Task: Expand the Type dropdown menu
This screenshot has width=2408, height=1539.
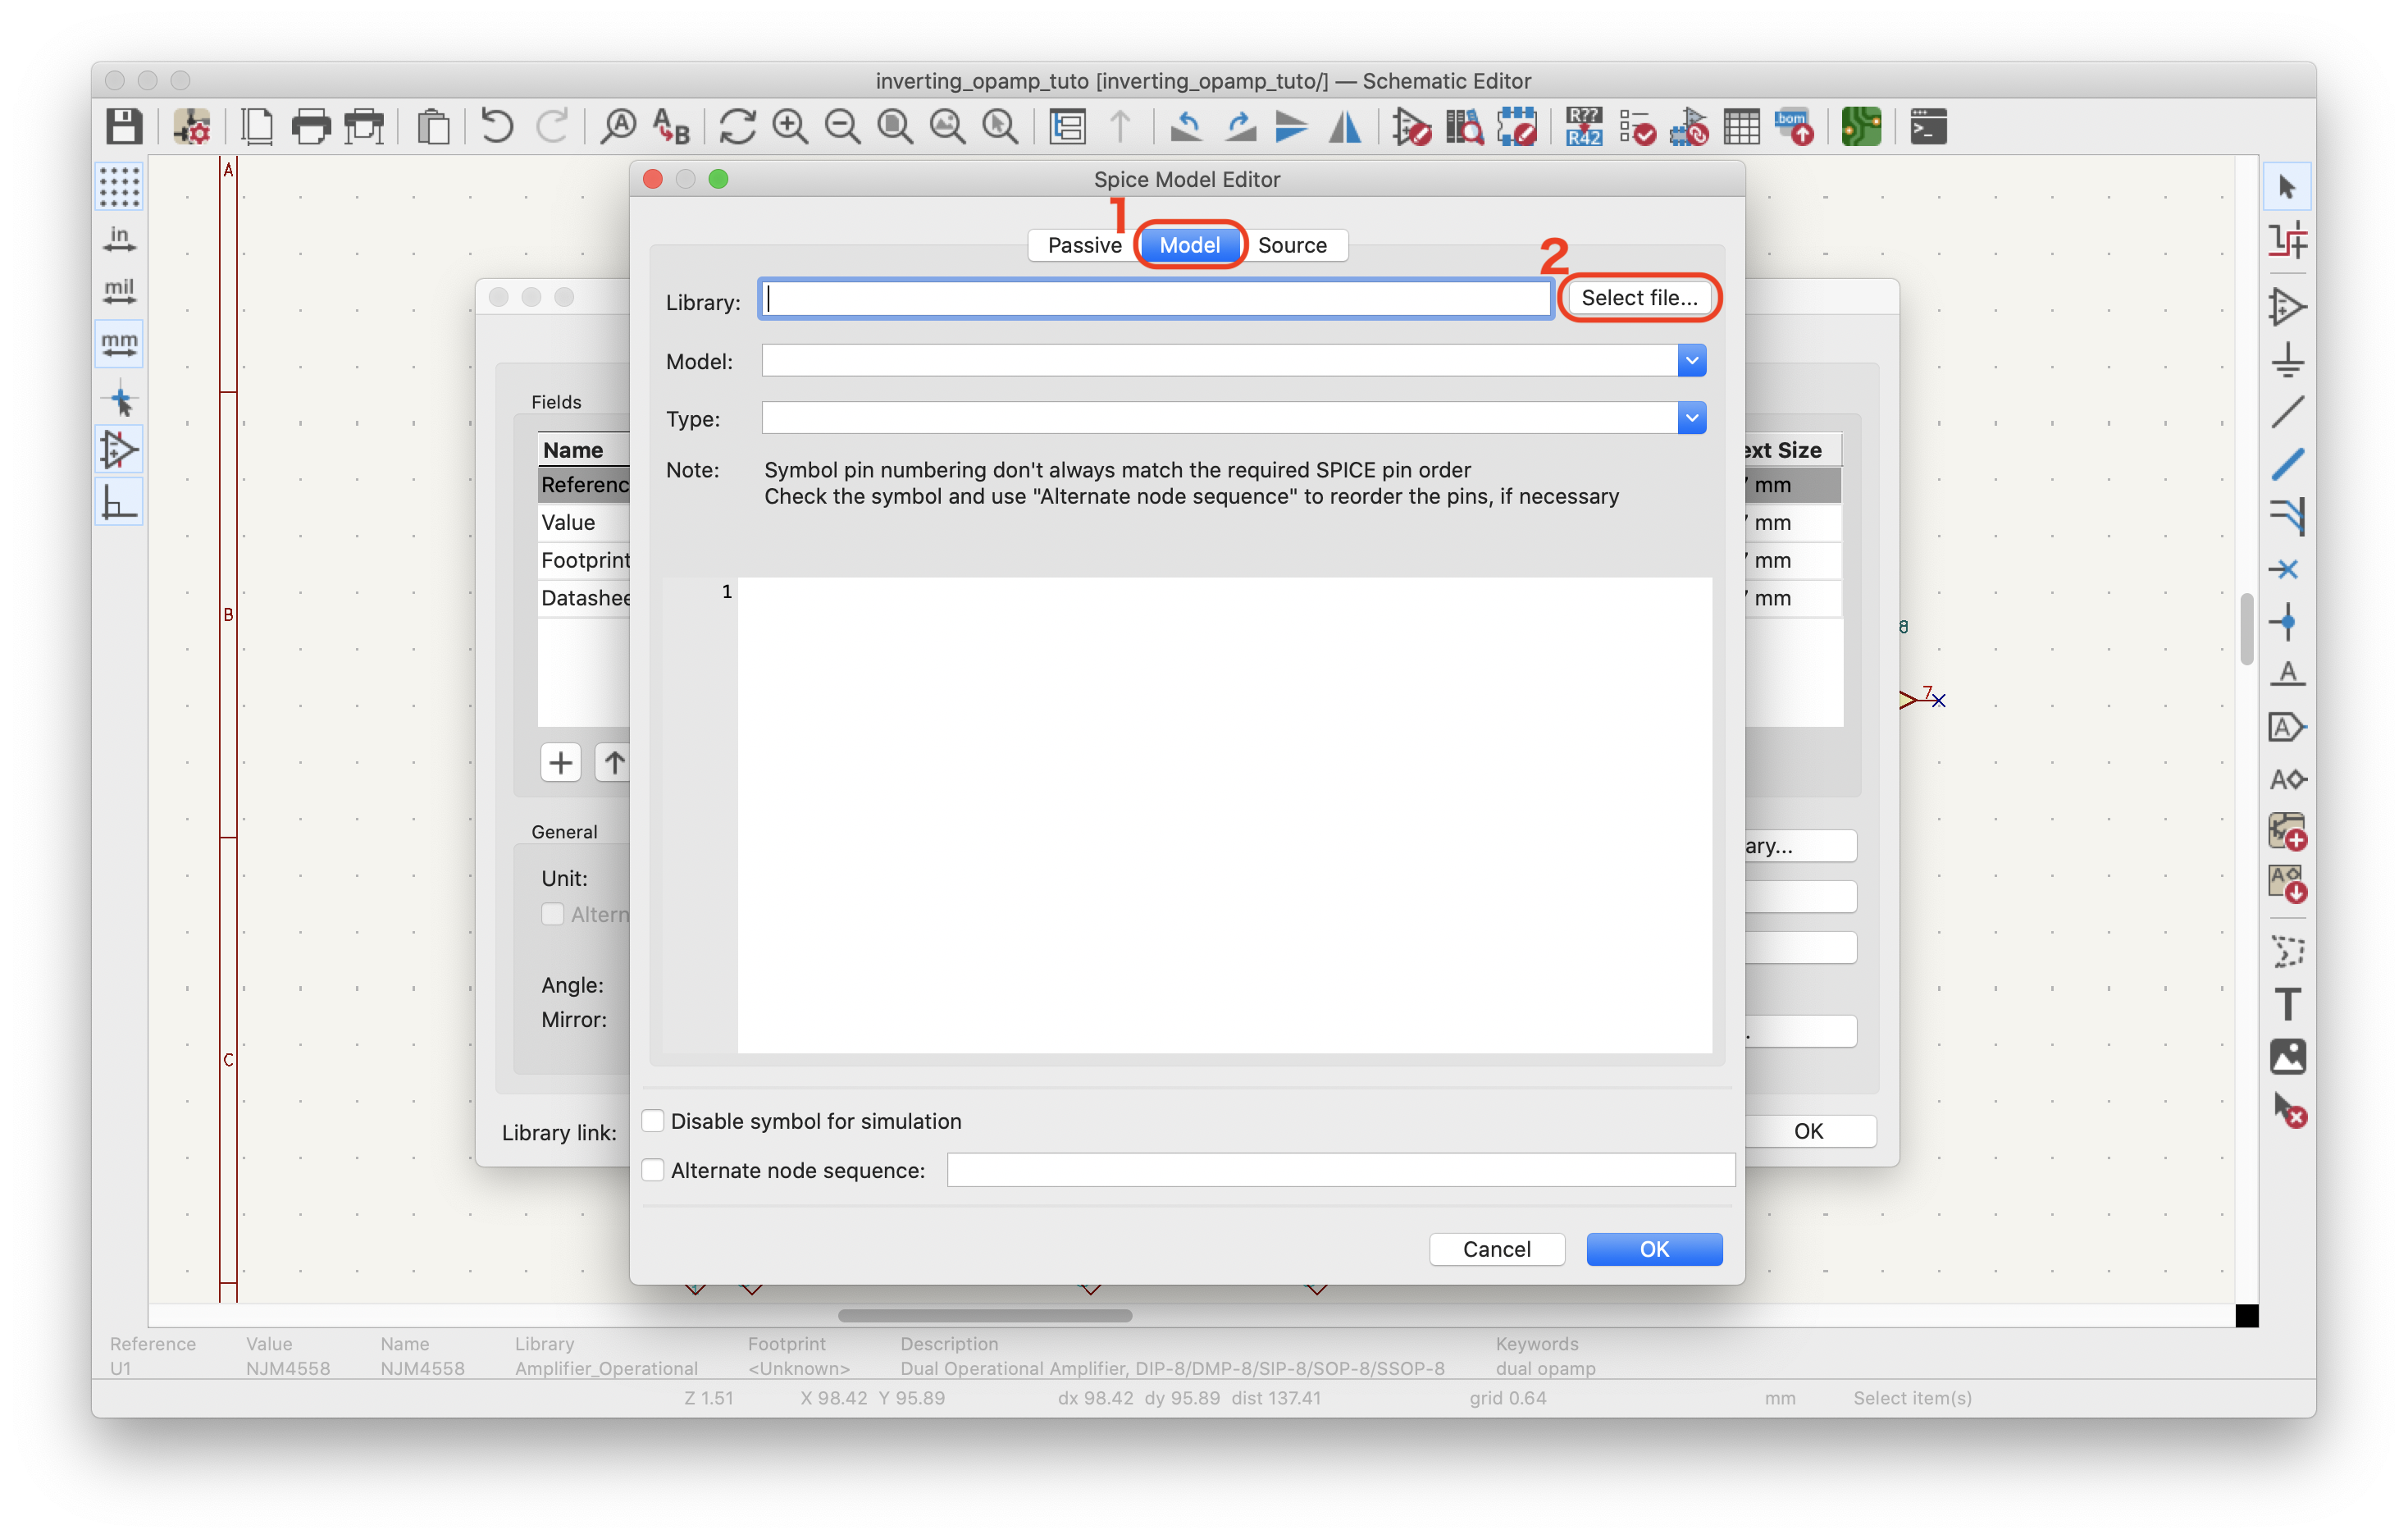Action: coord(1690,416)
